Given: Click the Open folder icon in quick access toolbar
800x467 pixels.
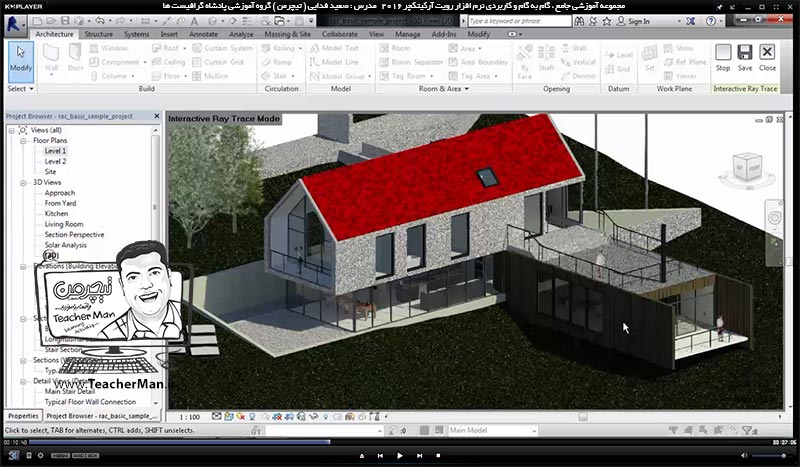Looking at the screenshot, I should (51, 21).
